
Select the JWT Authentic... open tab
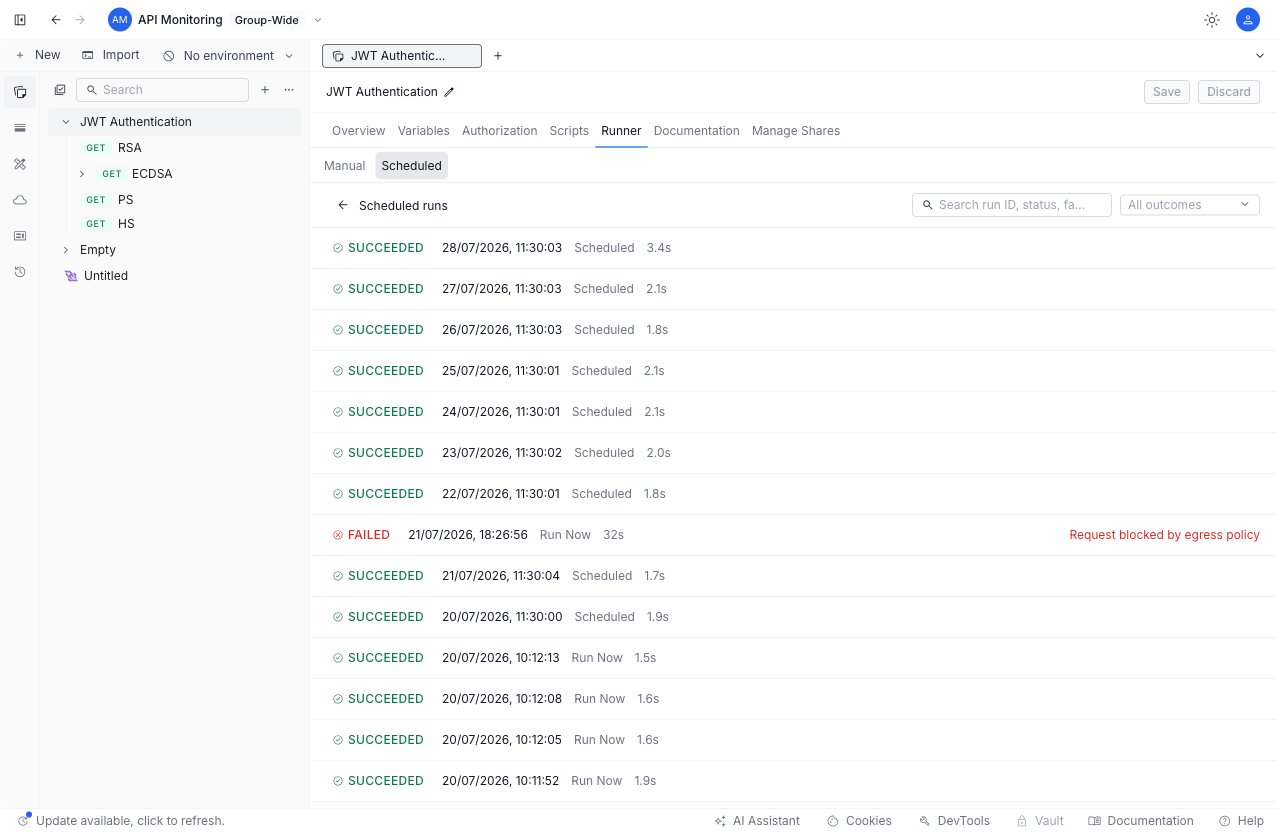pyautogui.click(x=401, y=56)
